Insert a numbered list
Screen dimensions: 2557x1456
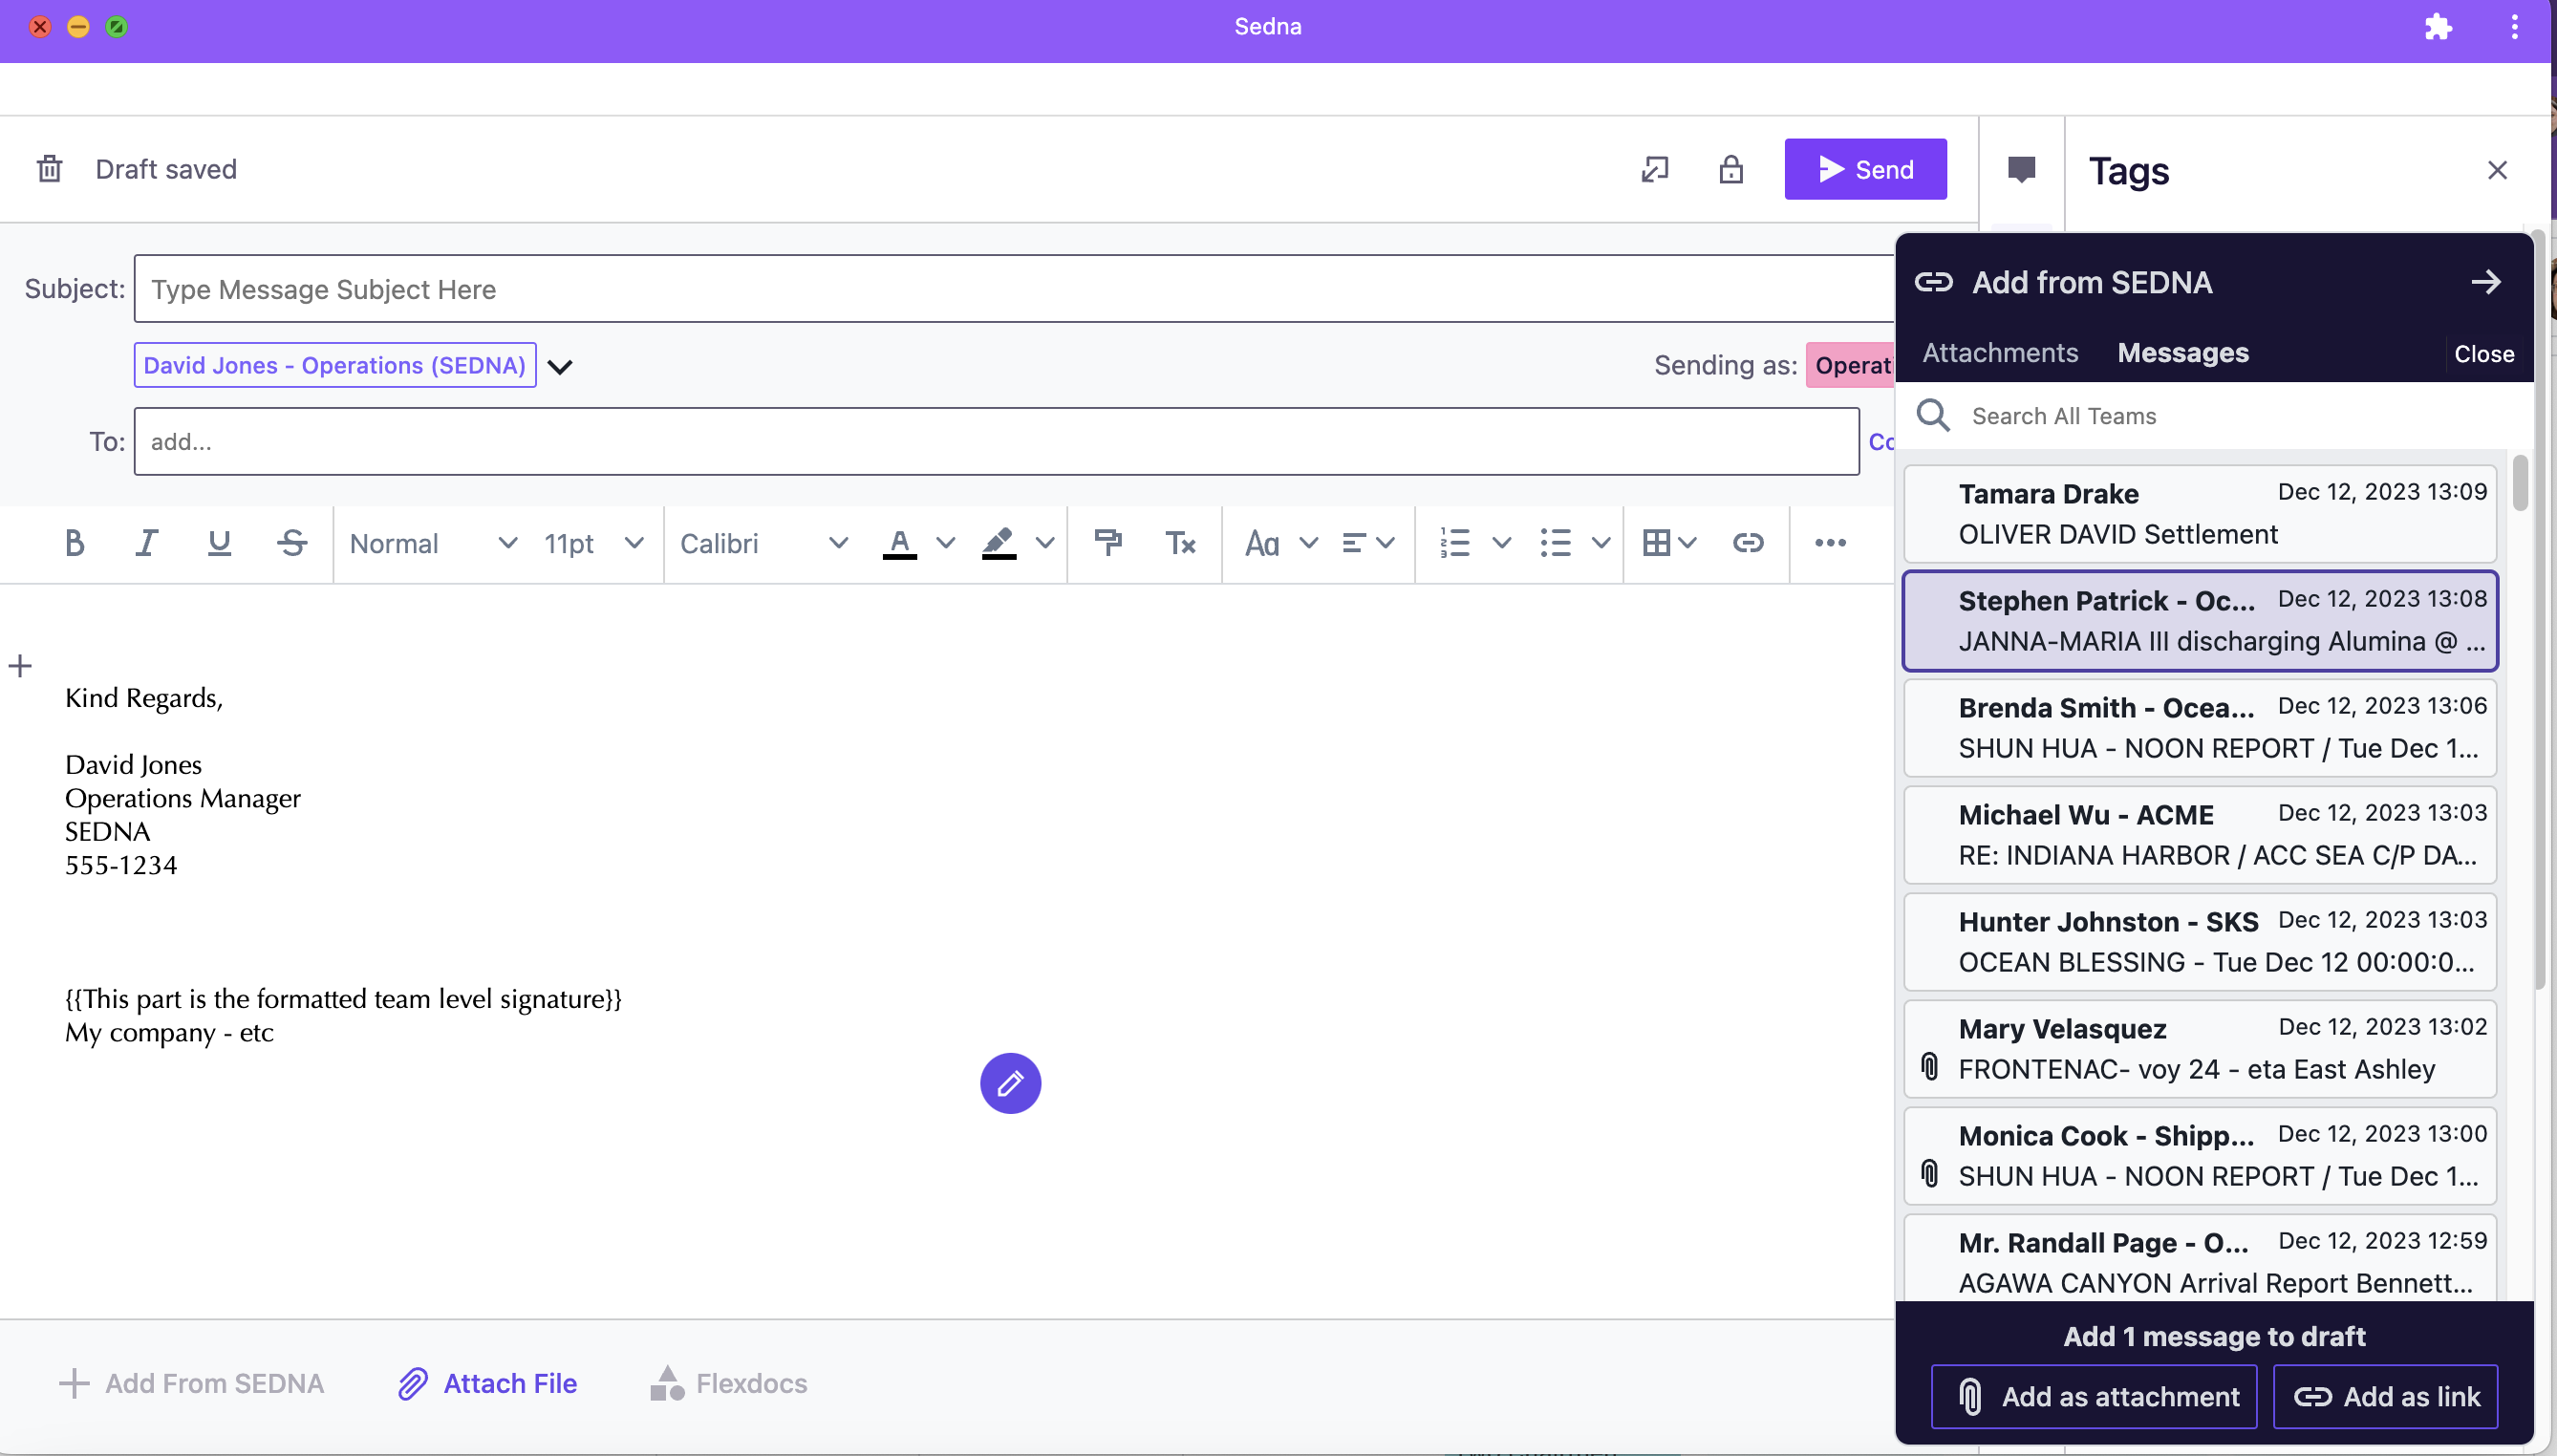coord(1455,543)
